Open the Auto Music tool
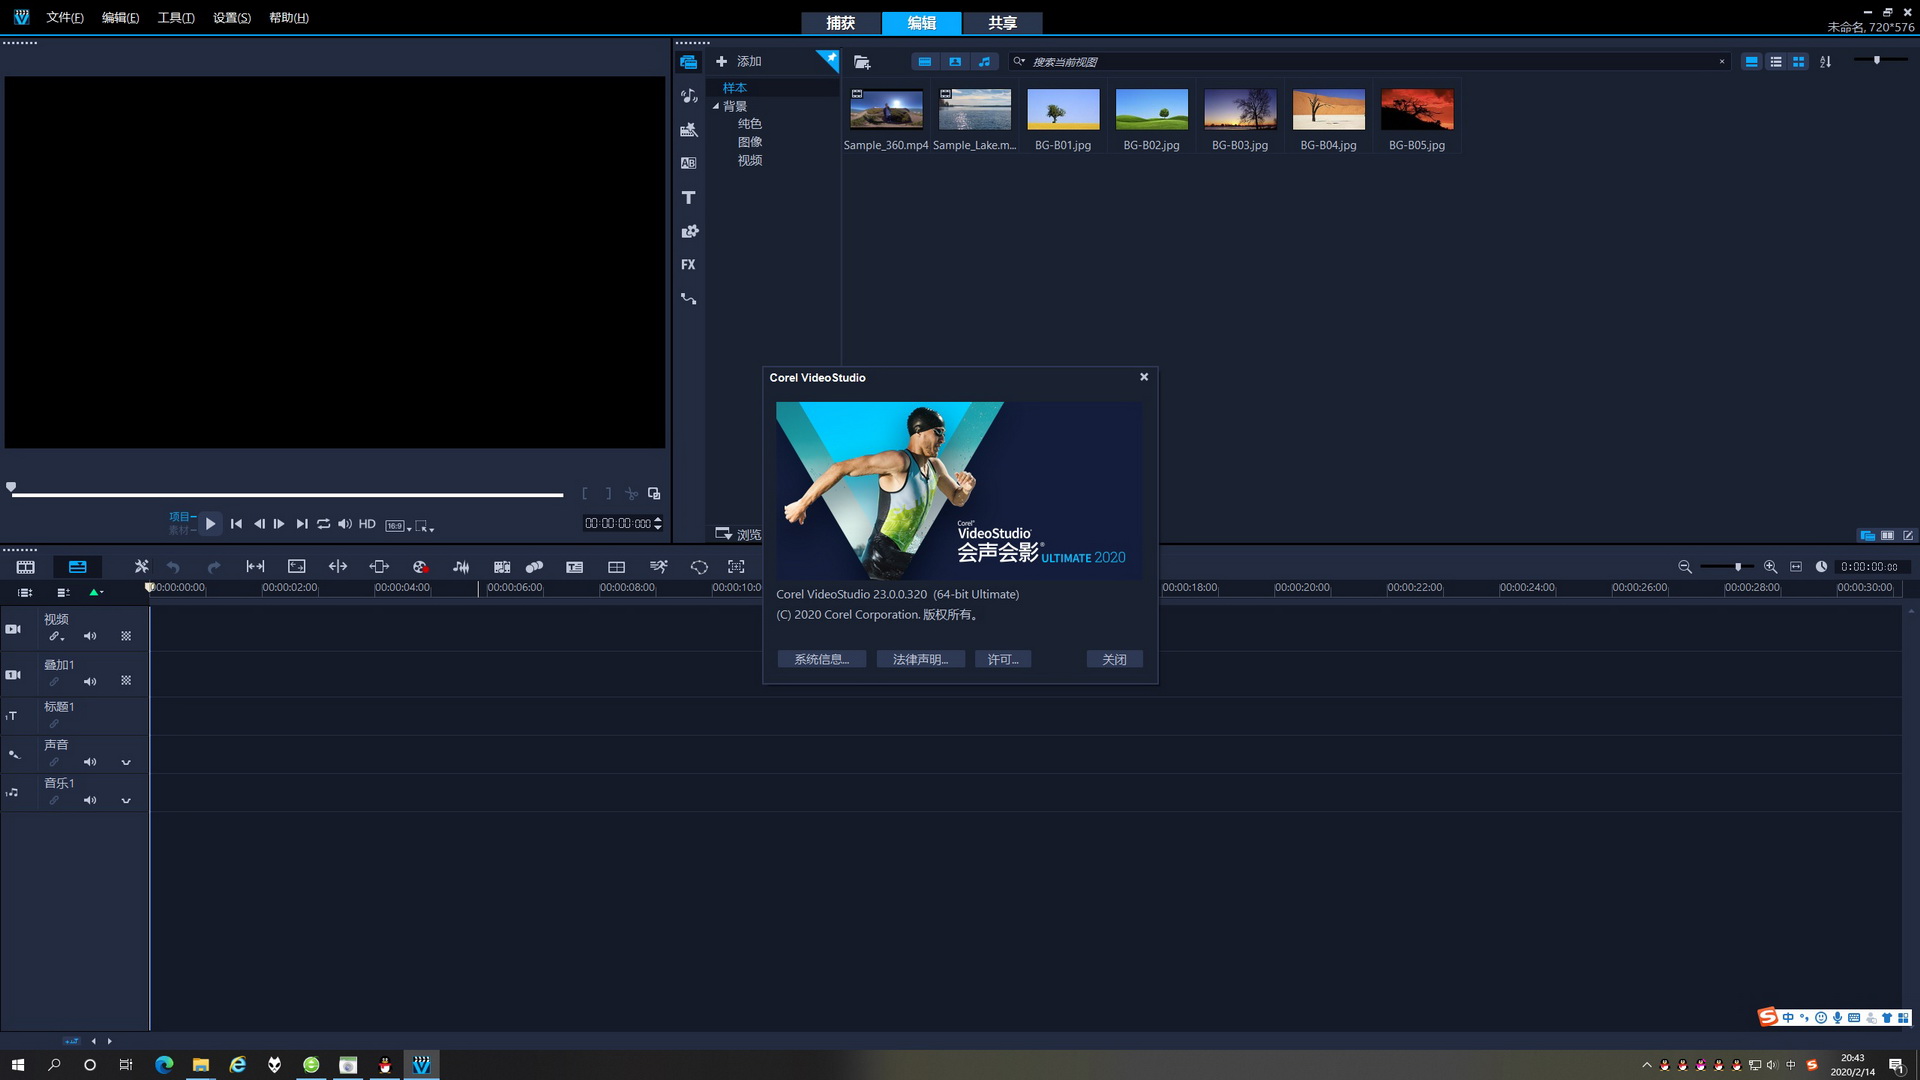Image resolution: width=1920 pixels, height=1080 pixels. tap(502, 567)
